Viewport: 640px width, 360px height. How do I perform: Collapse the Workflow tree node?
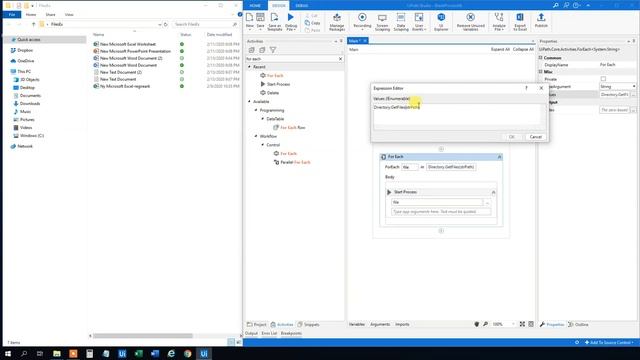click(x=256, y=136)
